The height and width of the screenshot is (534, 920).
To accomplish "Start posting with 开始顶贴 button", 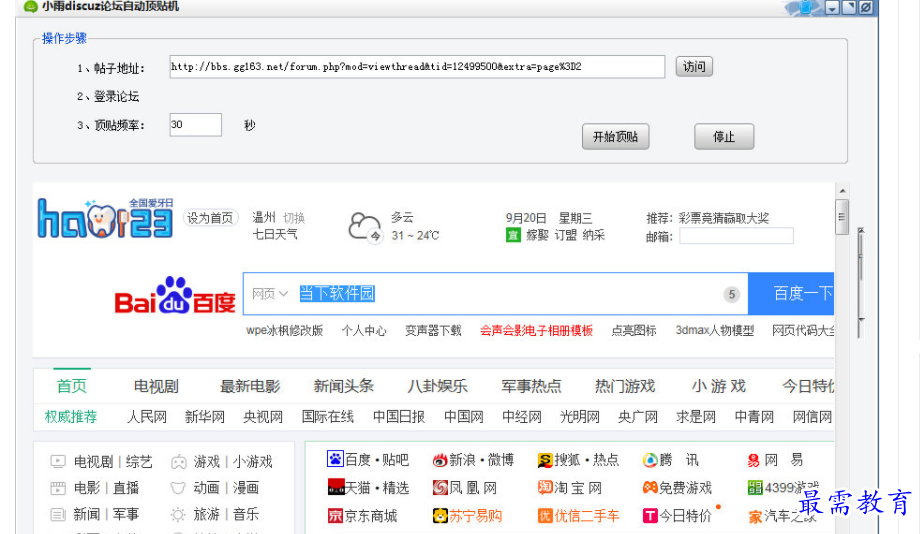I will tap(615, 137).
